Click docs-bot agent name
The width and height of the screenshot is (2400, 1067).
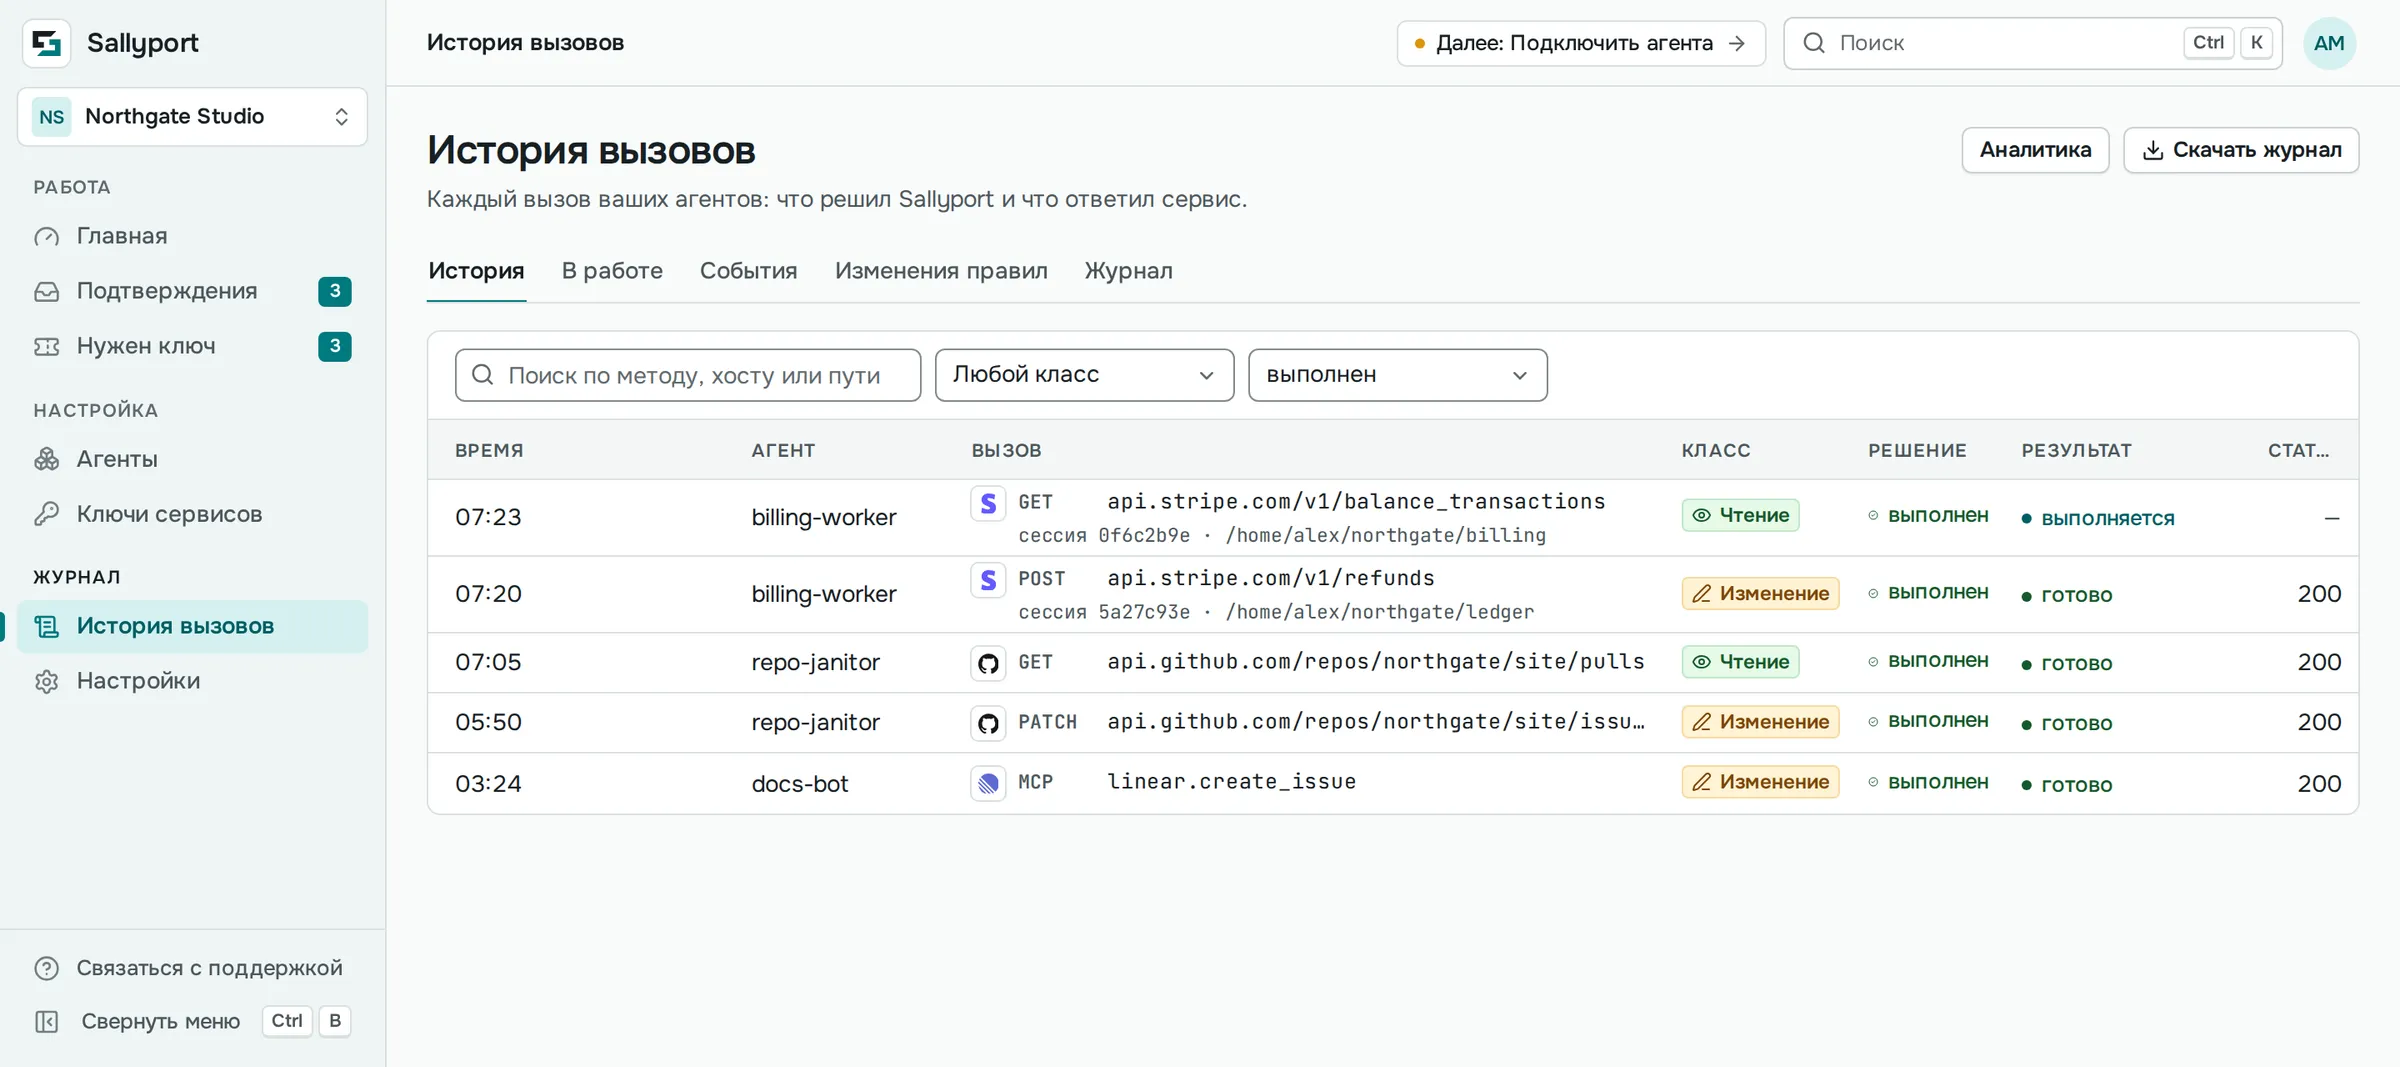(x=799, y=784)
